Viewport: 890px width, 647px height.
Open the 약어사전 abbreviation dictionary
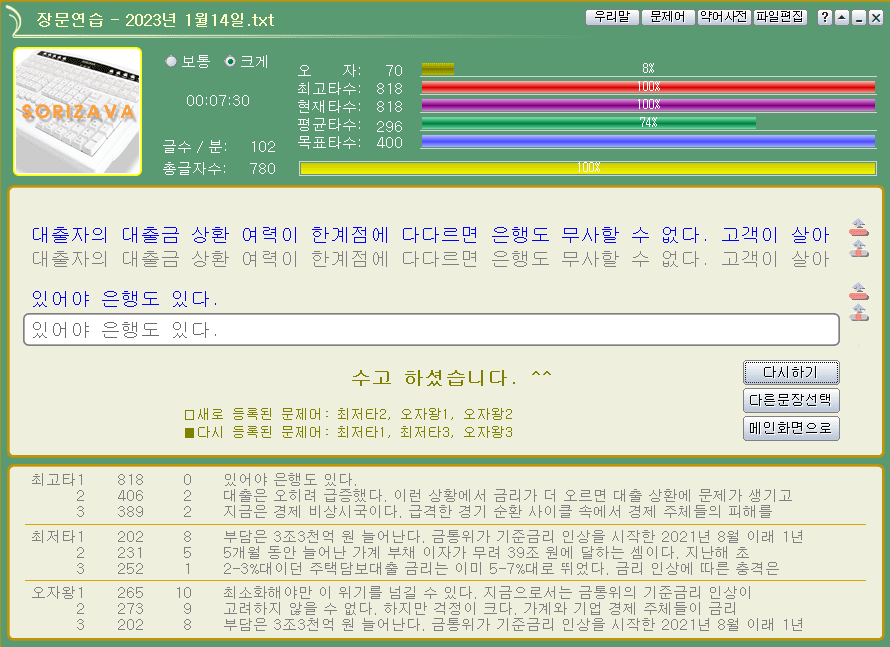tap(723, 17)
